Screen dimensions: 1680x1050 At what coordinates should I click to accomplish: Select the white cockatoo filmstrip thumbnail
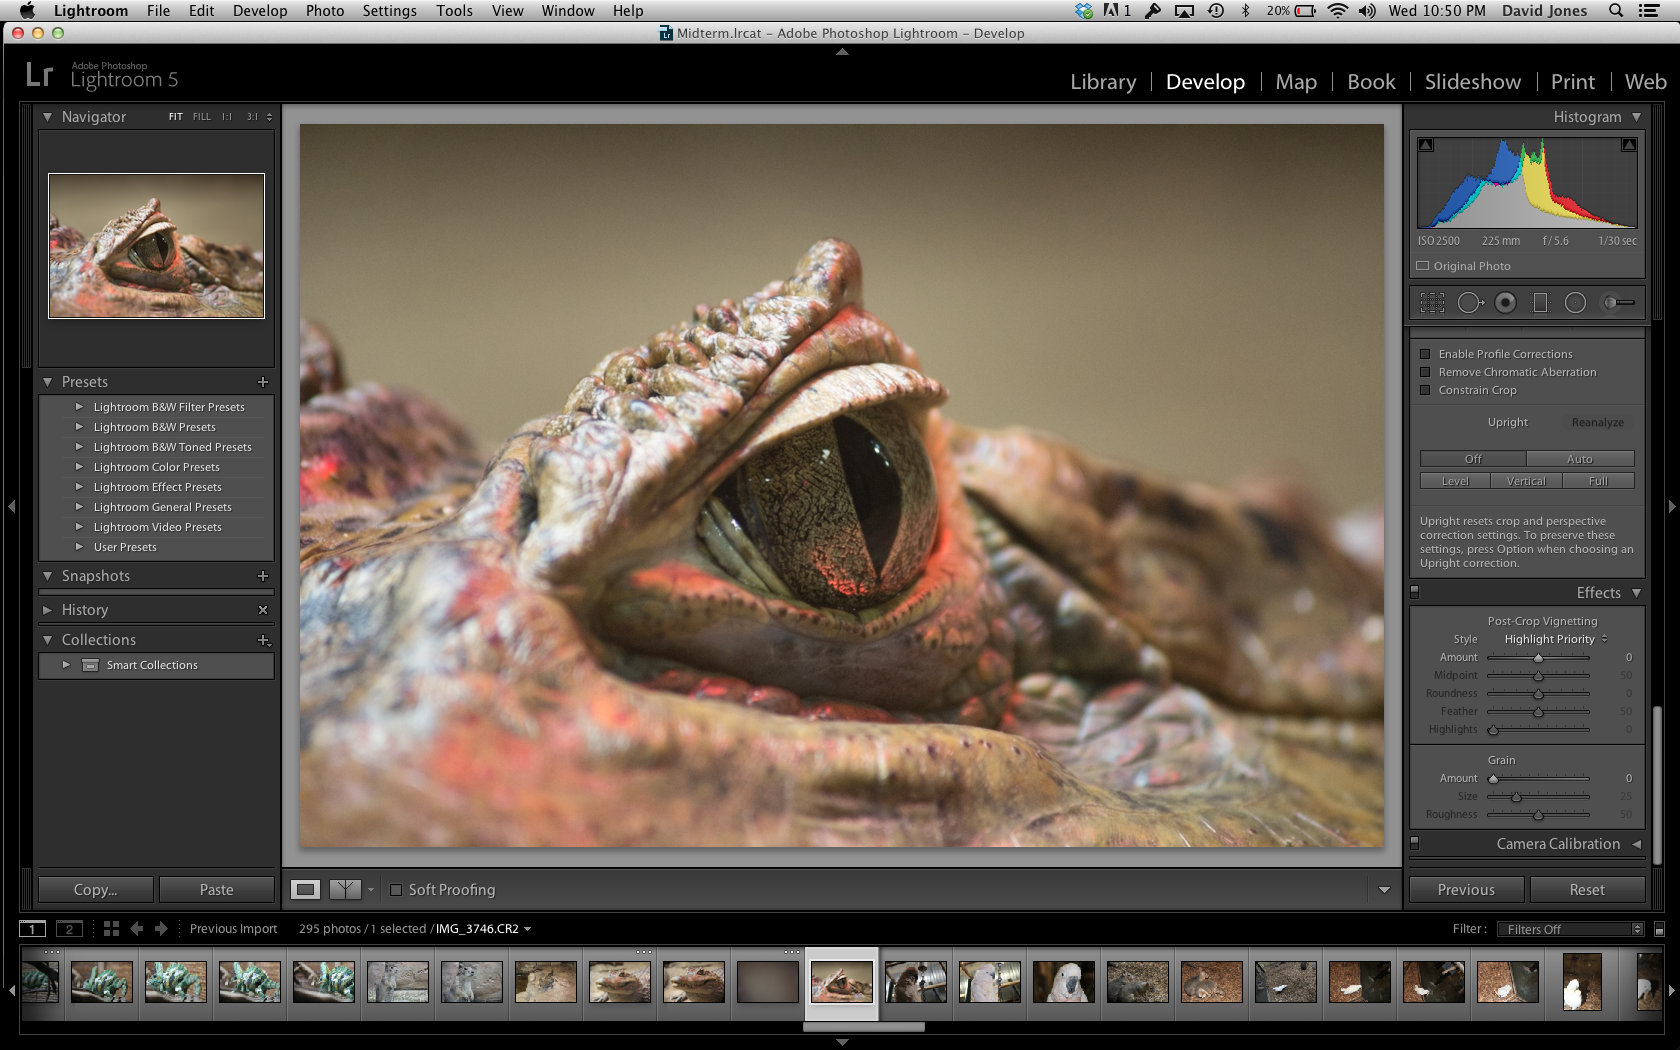(1063, 982)
